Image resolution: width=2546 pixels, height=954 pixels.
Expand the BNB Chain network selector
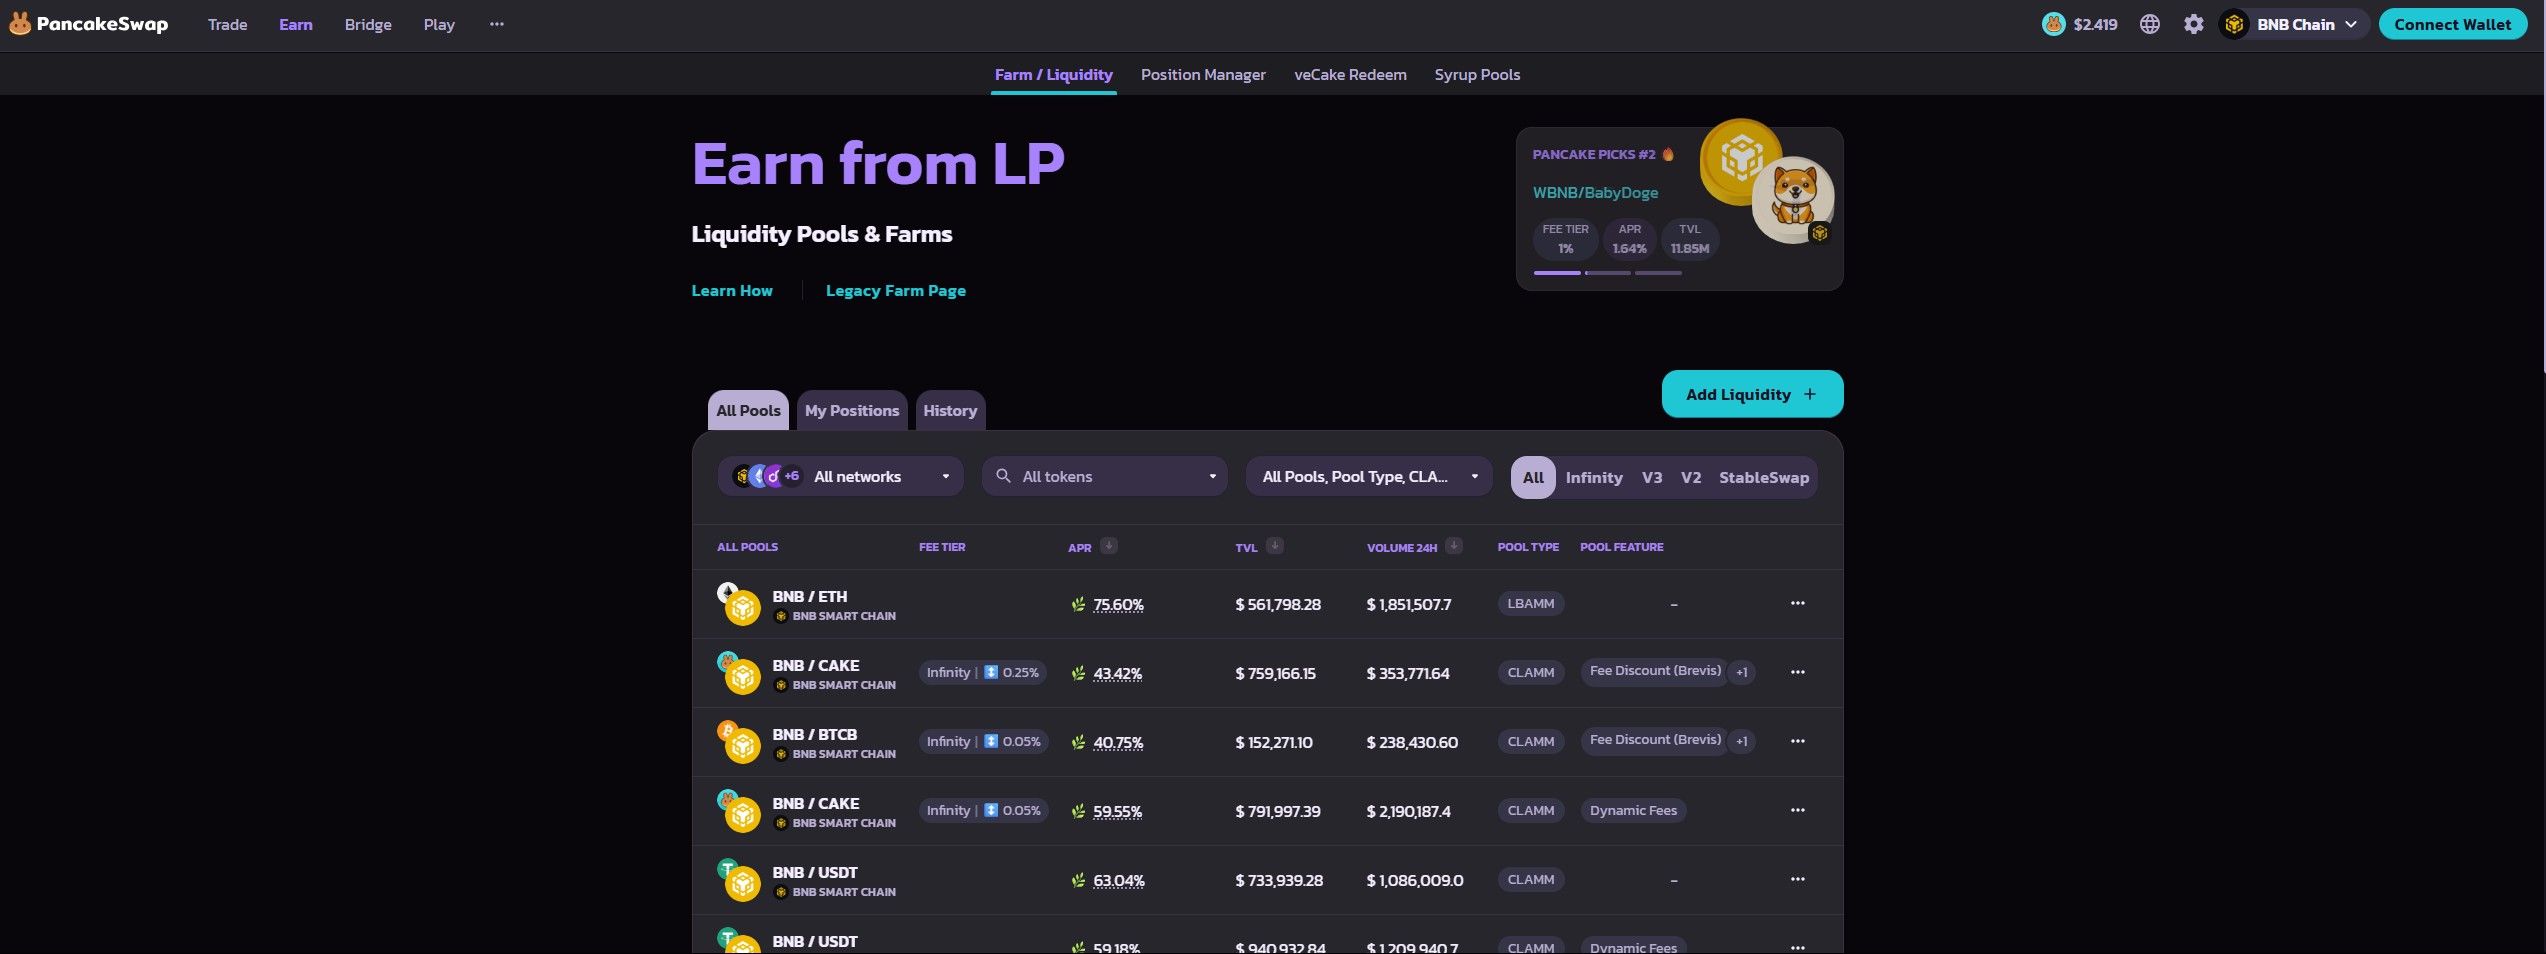2295,24
